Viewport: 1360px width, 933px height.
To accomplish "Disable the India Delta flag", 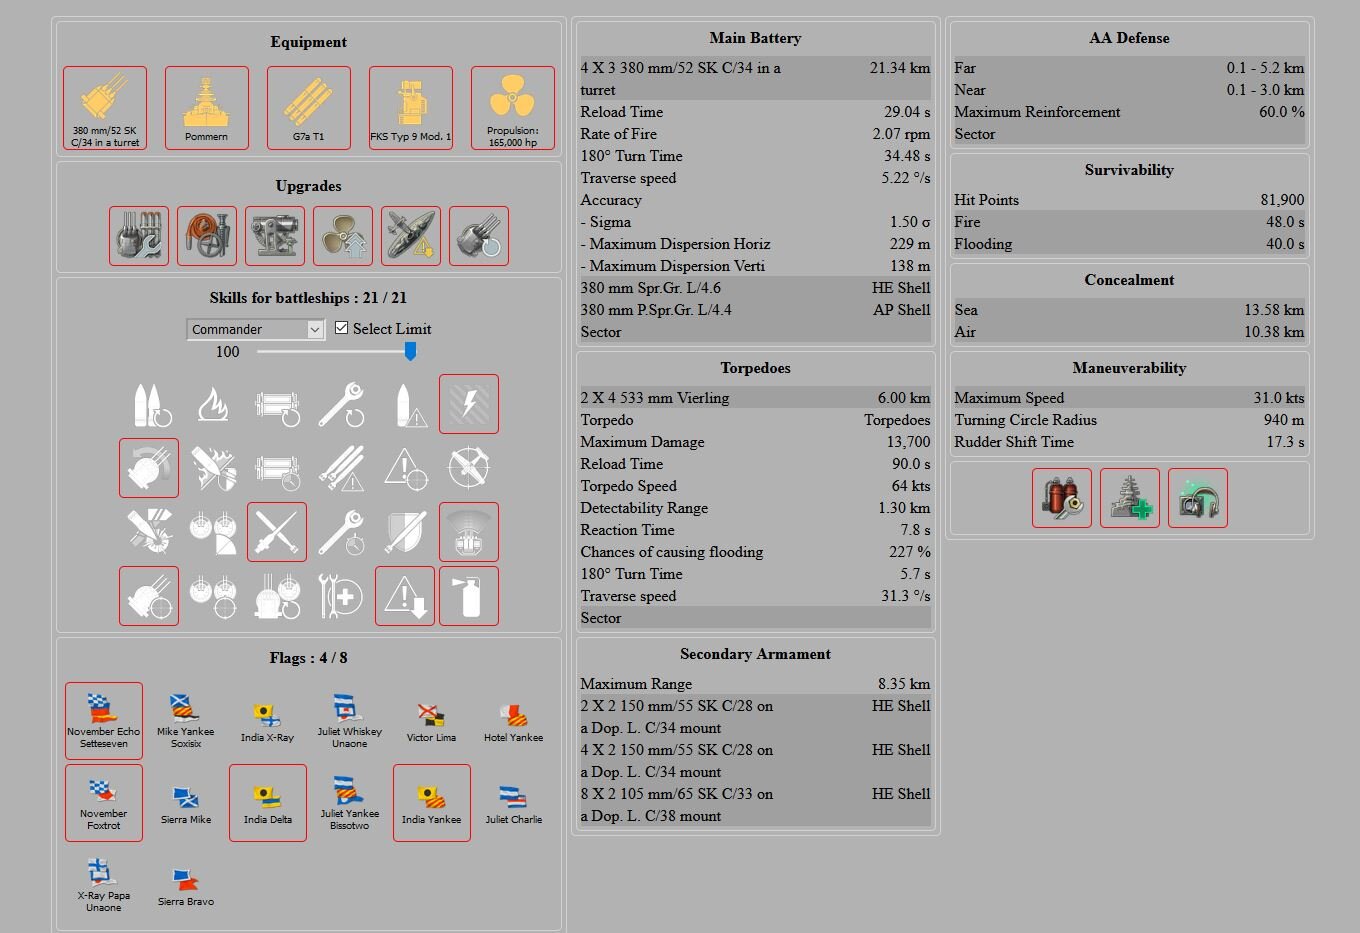I will [x=267, y=802].
